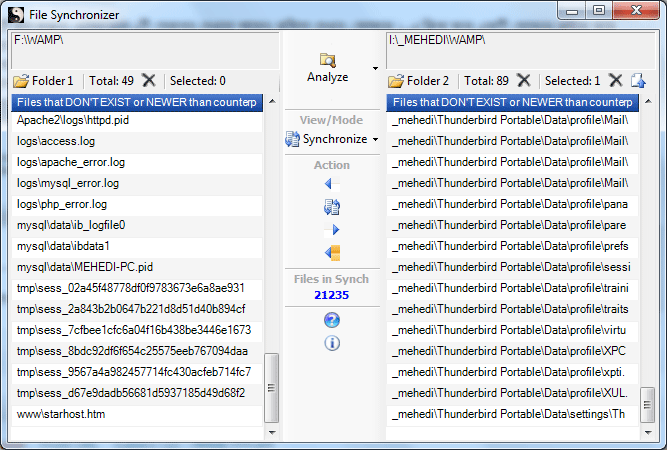Click the blue right arrow copy action

[x=332, y=230]
